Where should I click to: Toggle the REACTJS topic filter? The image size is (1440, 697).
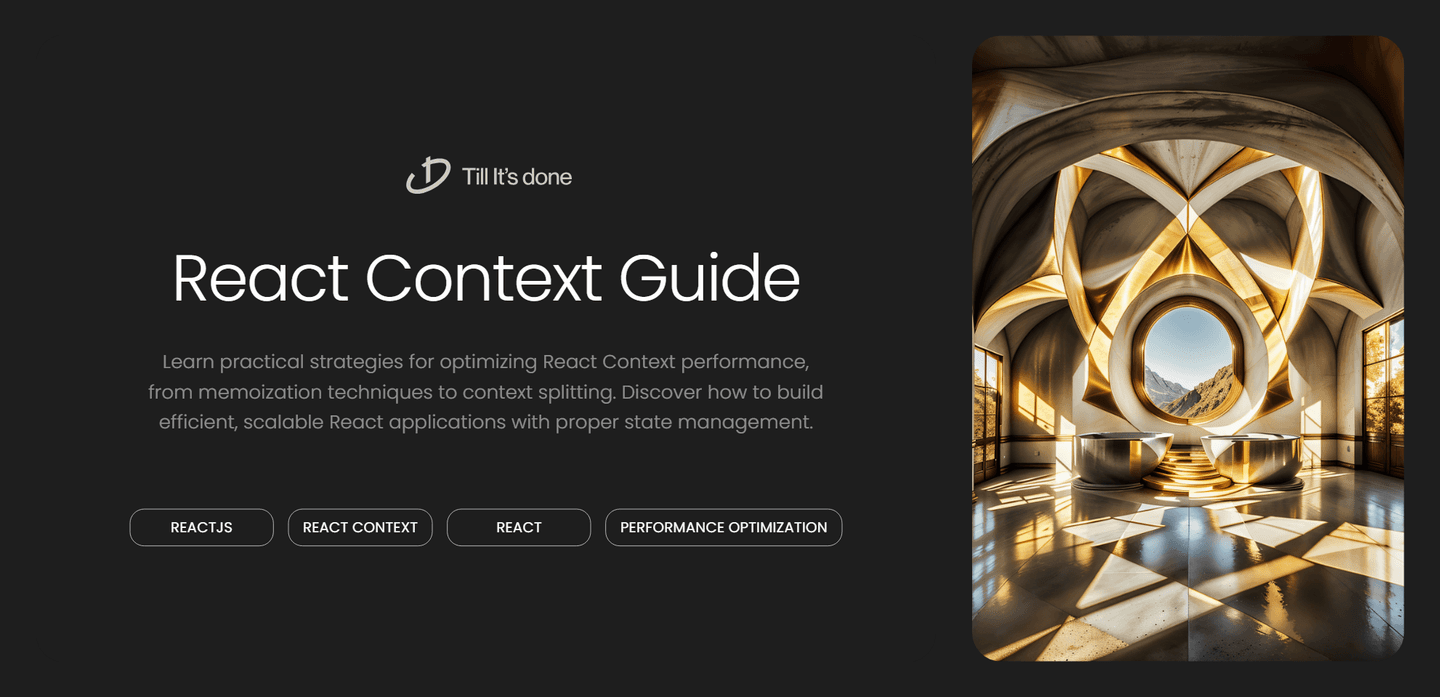click(201, 527)
